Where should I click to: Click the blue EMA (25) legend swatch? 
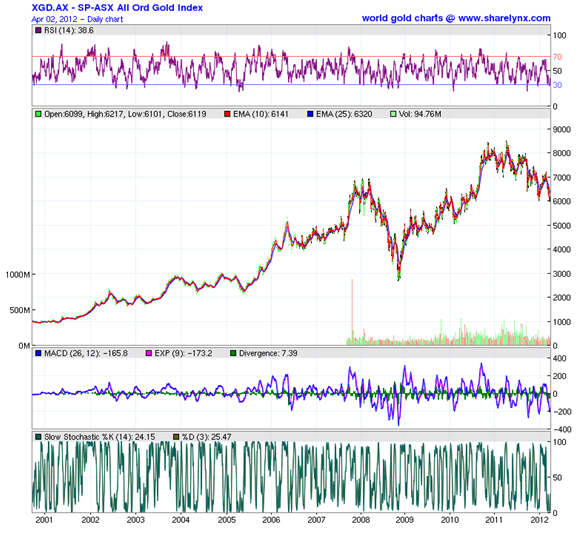pyautogui.click(x=310, y=114)
